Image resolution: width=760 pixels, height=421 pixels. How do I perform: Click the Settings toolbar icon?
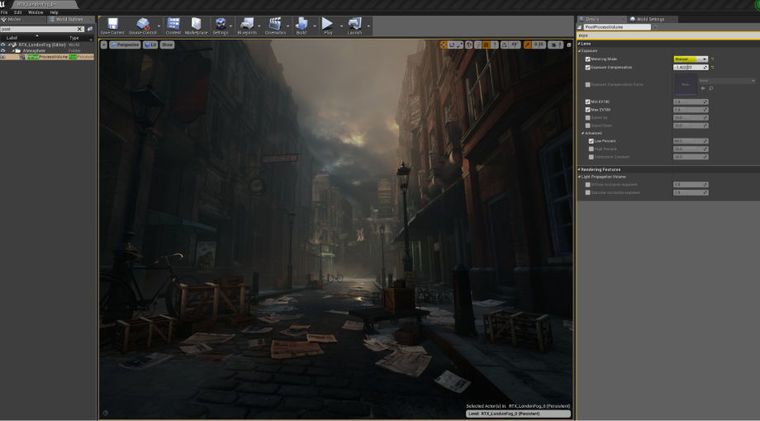coord(220,26)
